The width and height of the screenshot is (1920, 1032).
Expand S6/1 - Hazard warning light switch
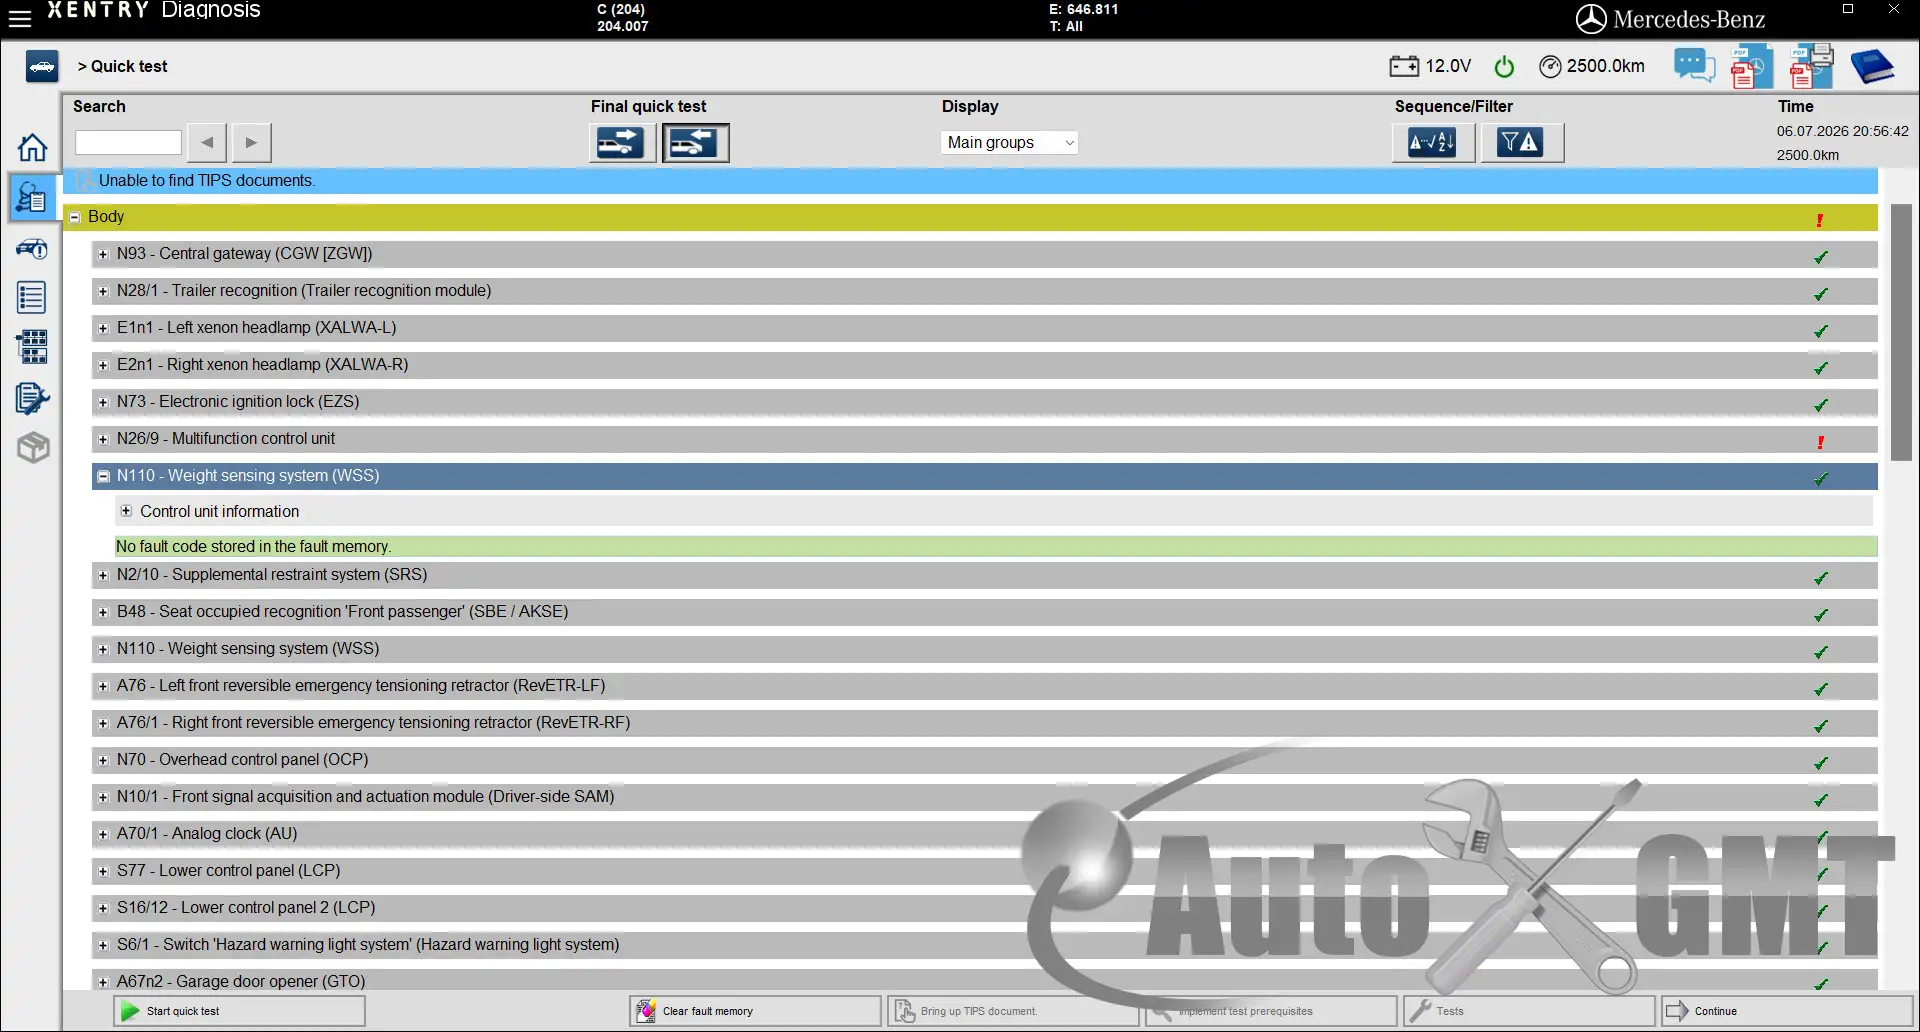tap(102, 945)
